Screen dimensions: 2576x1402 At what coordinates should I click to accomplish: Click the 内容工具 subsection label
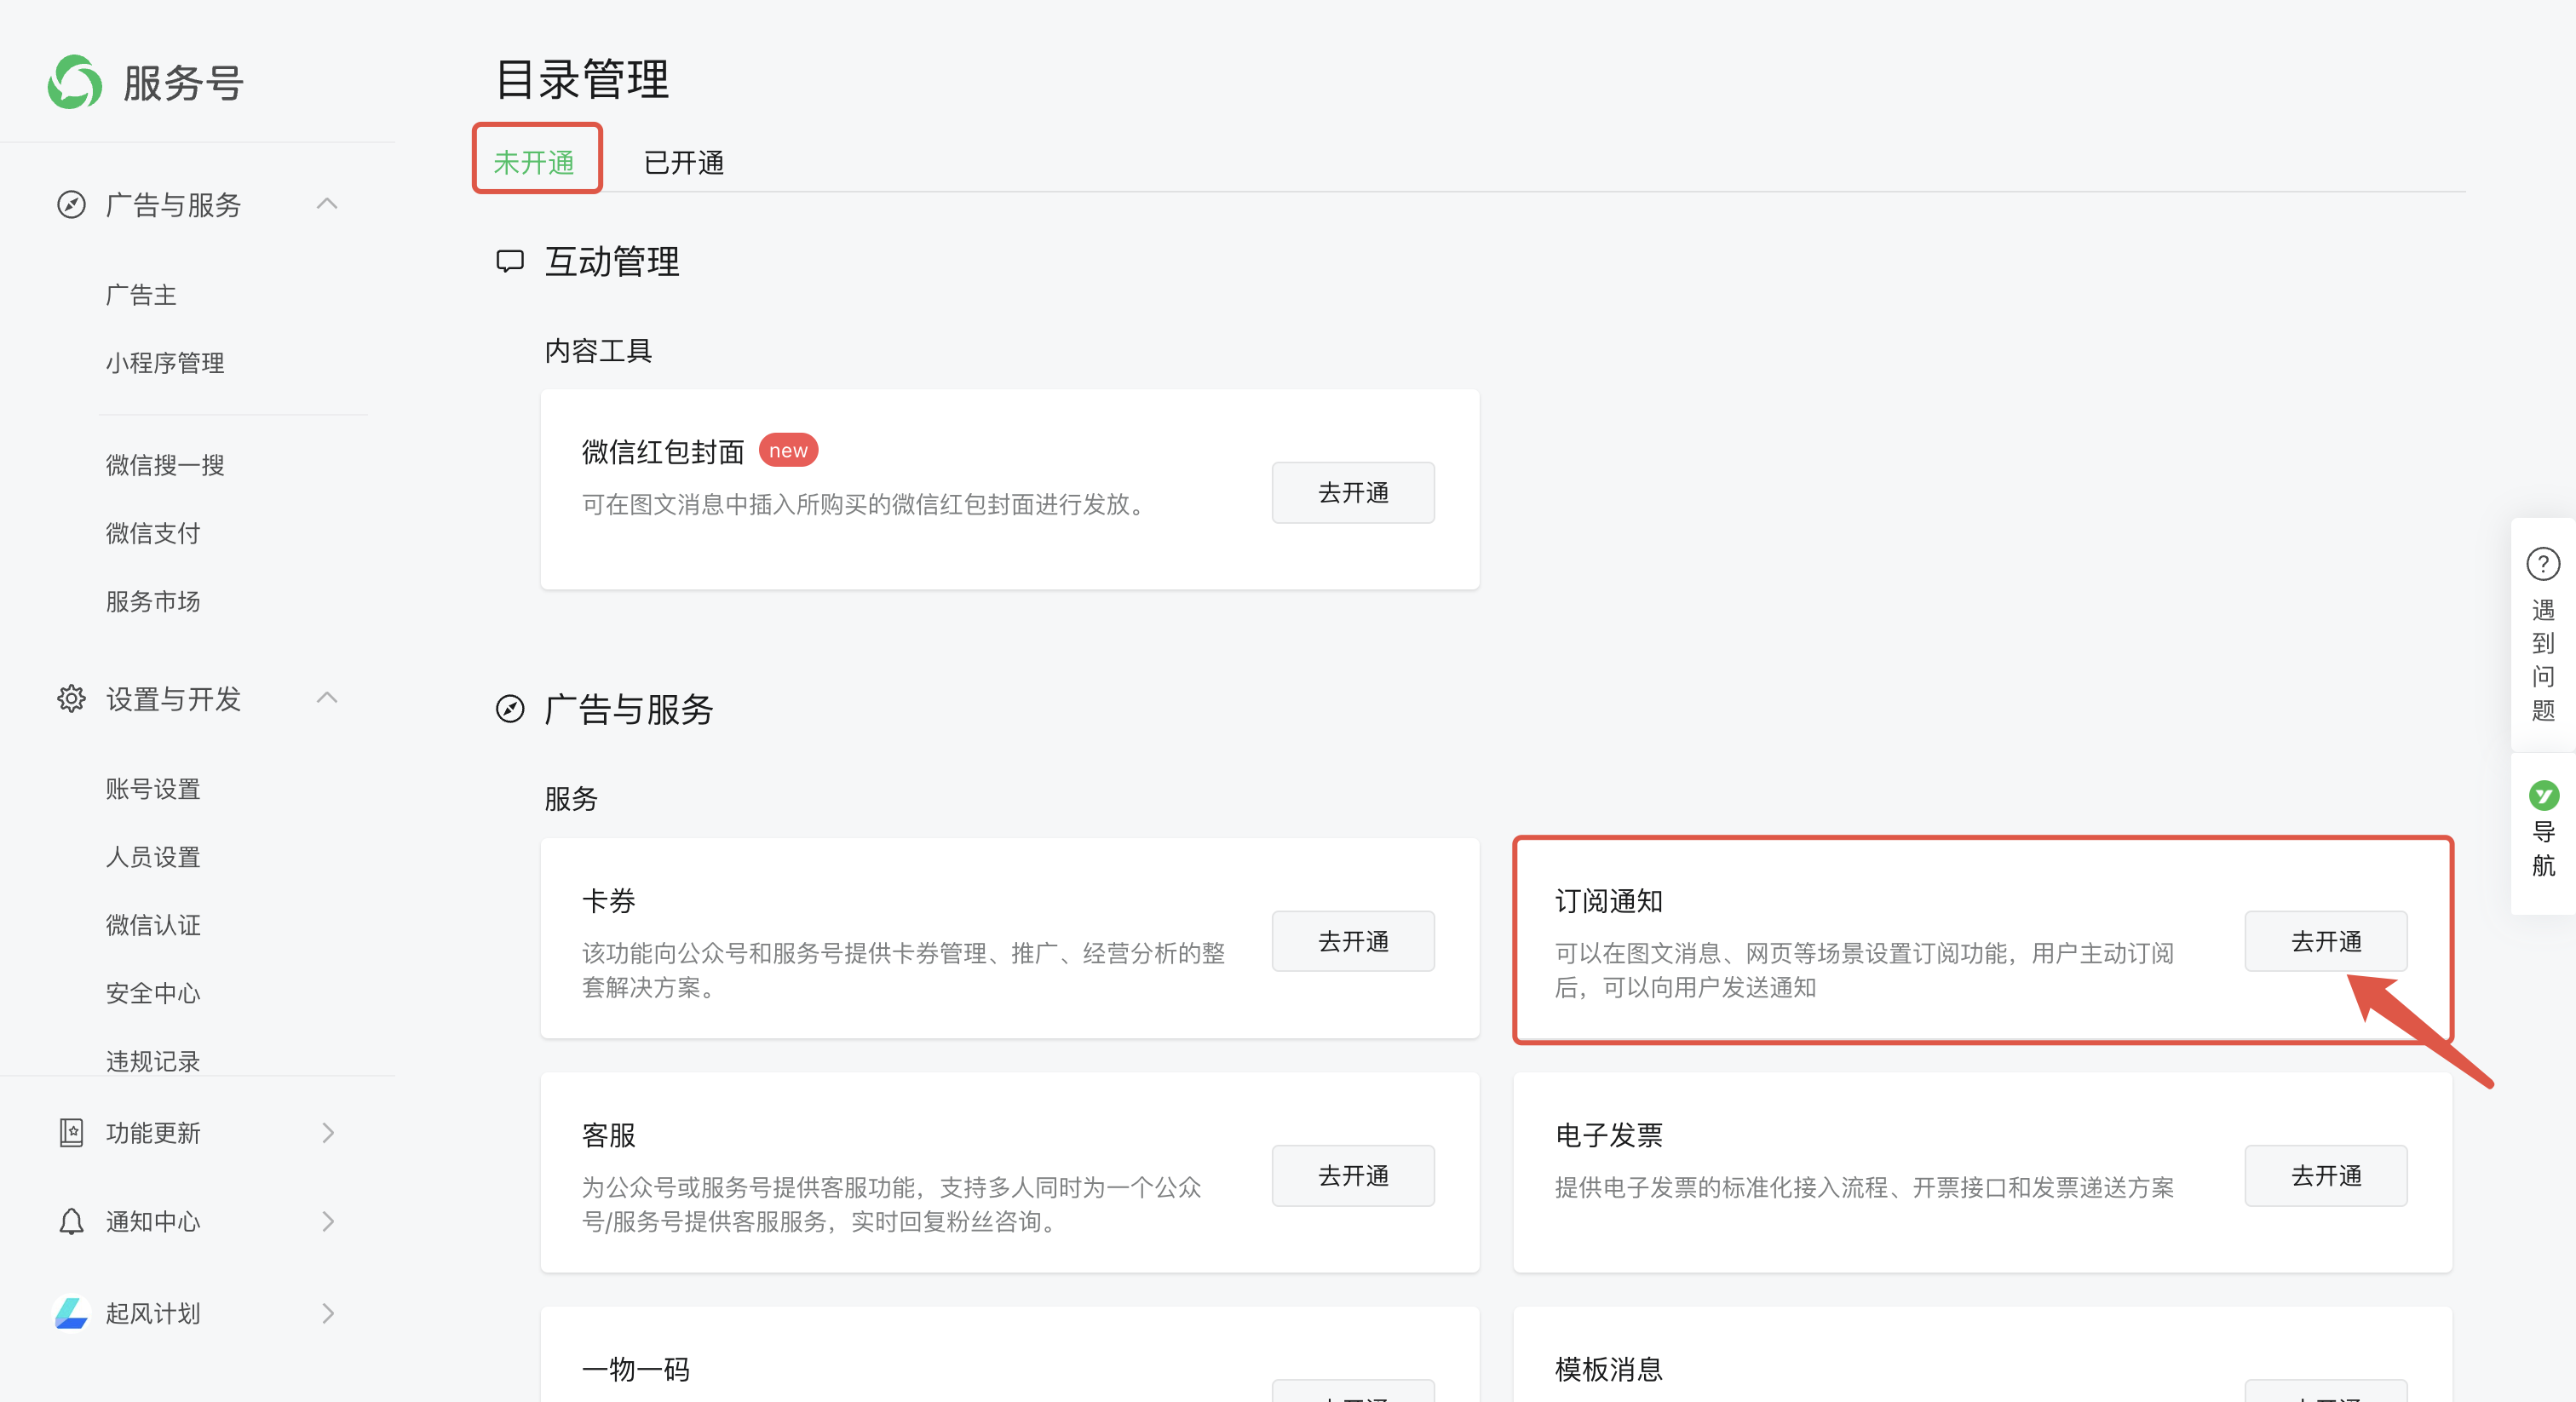tap(598, 351)
